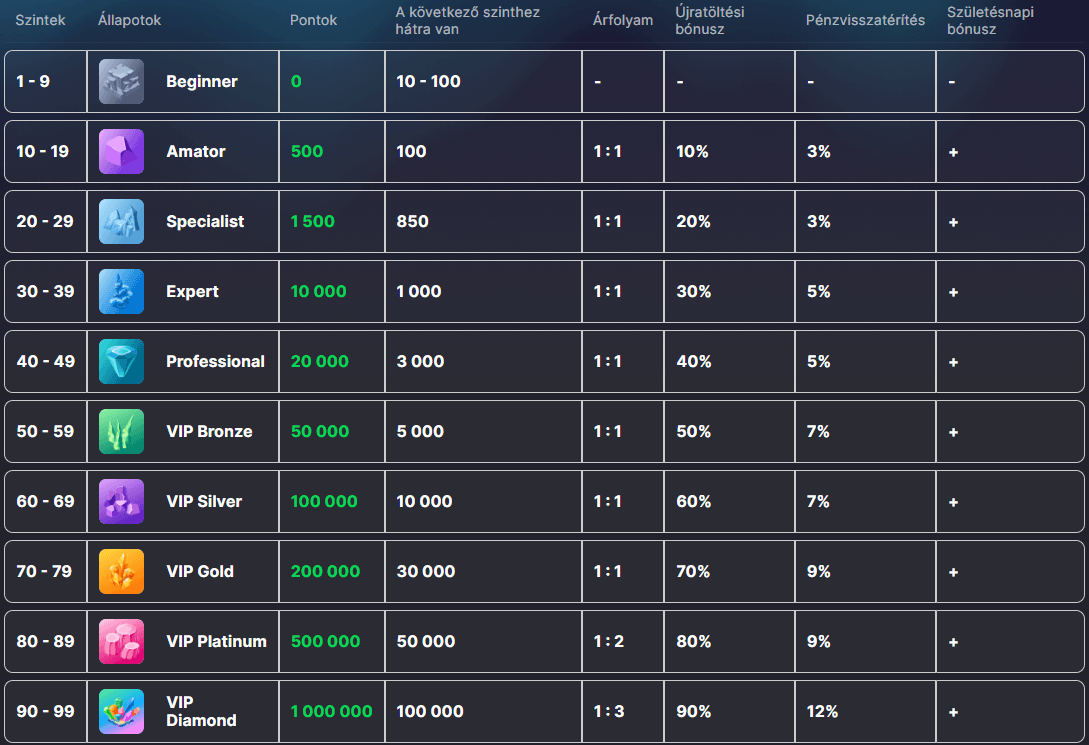The image size is (1089, 745).
Task: Select the Specialist light-blue crystal icon
Action: point(121,221)
